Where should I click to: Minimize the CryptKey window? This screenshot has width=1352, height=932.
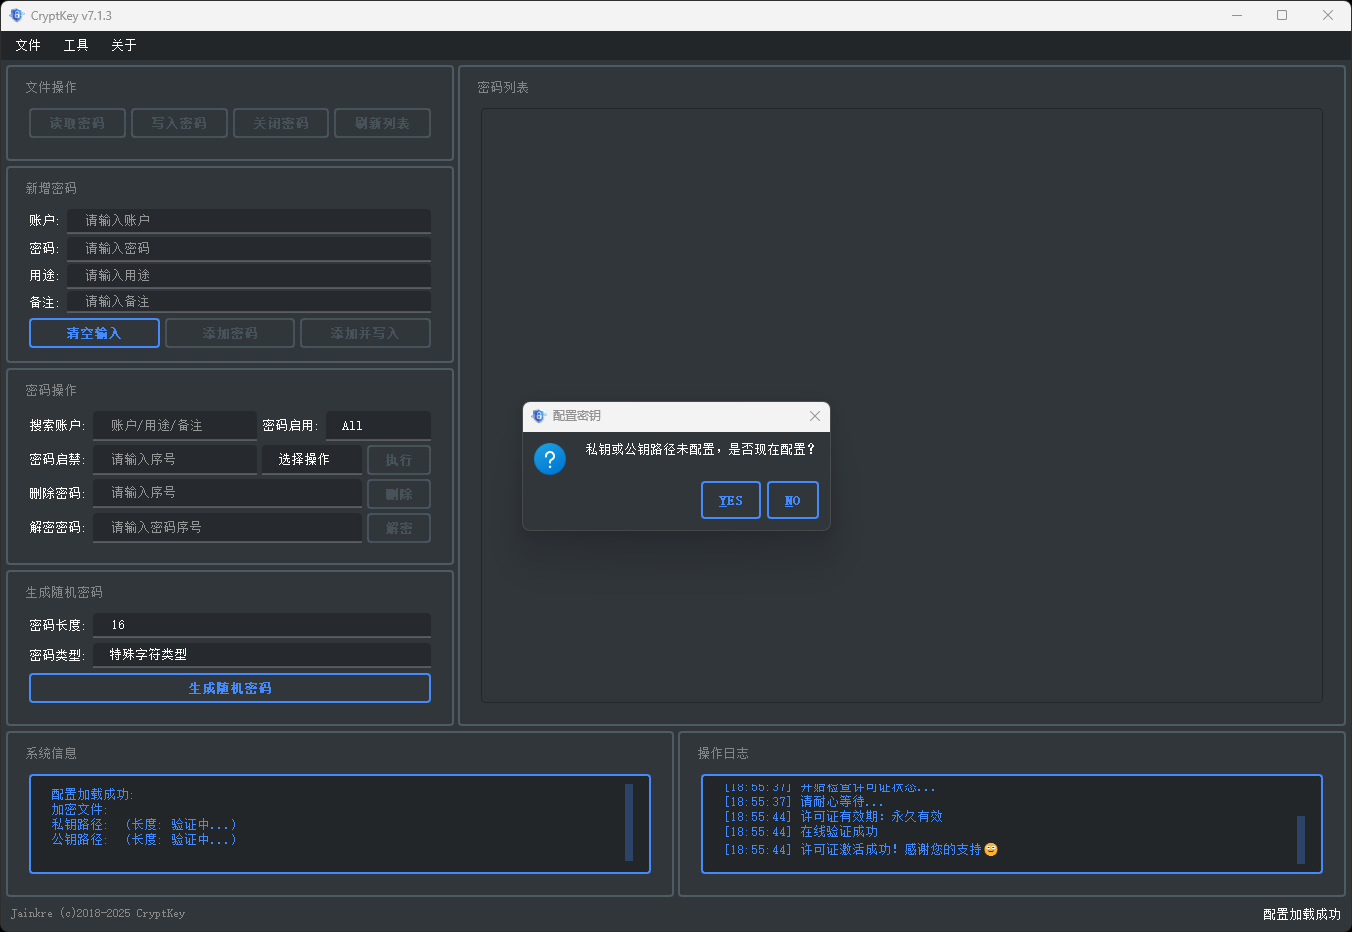1237,15
